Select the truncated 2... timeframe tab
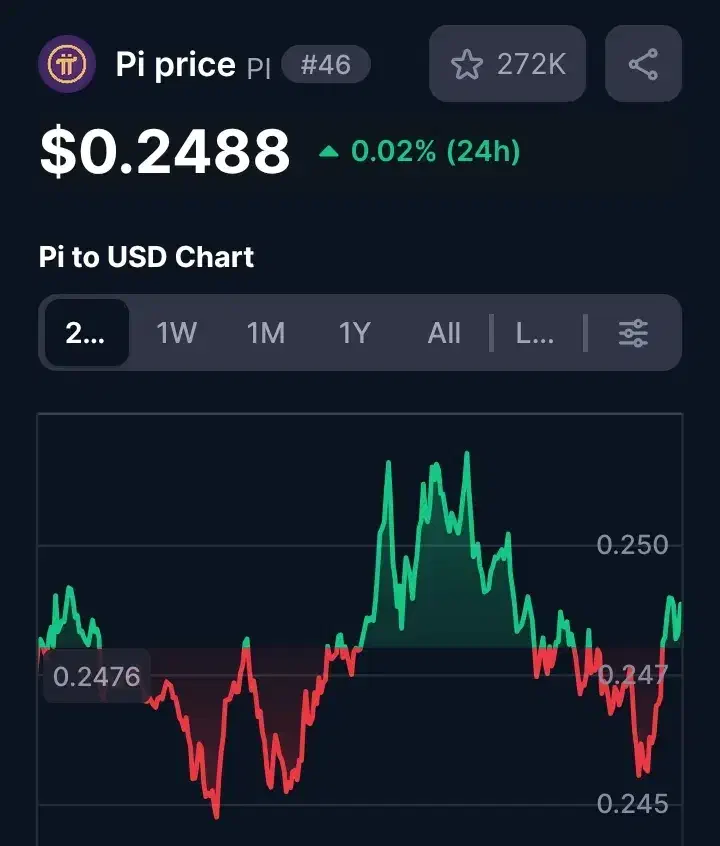 pyautogui.click(x=86, y=333)
